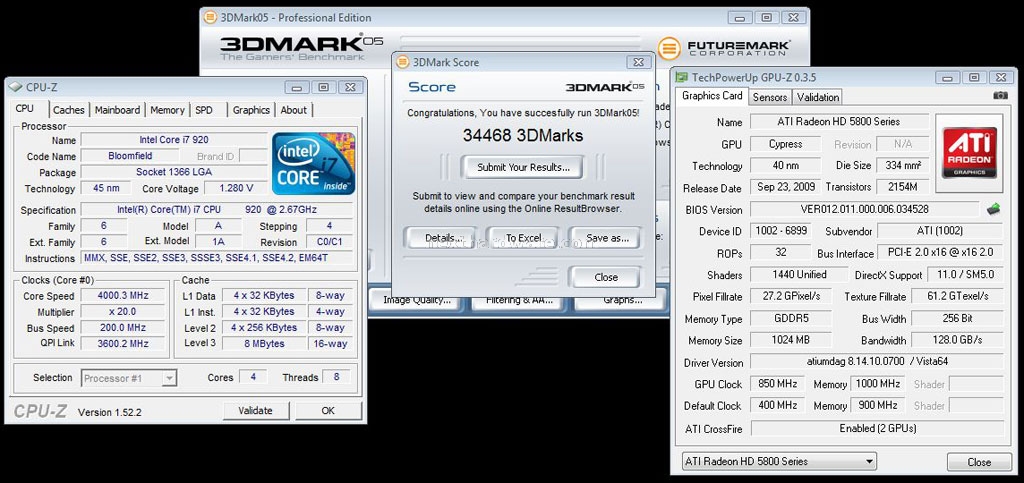Screen dimensions: 1024x483
Task: Click the Close button in GPU-Z
Action: tap(979, 462)
